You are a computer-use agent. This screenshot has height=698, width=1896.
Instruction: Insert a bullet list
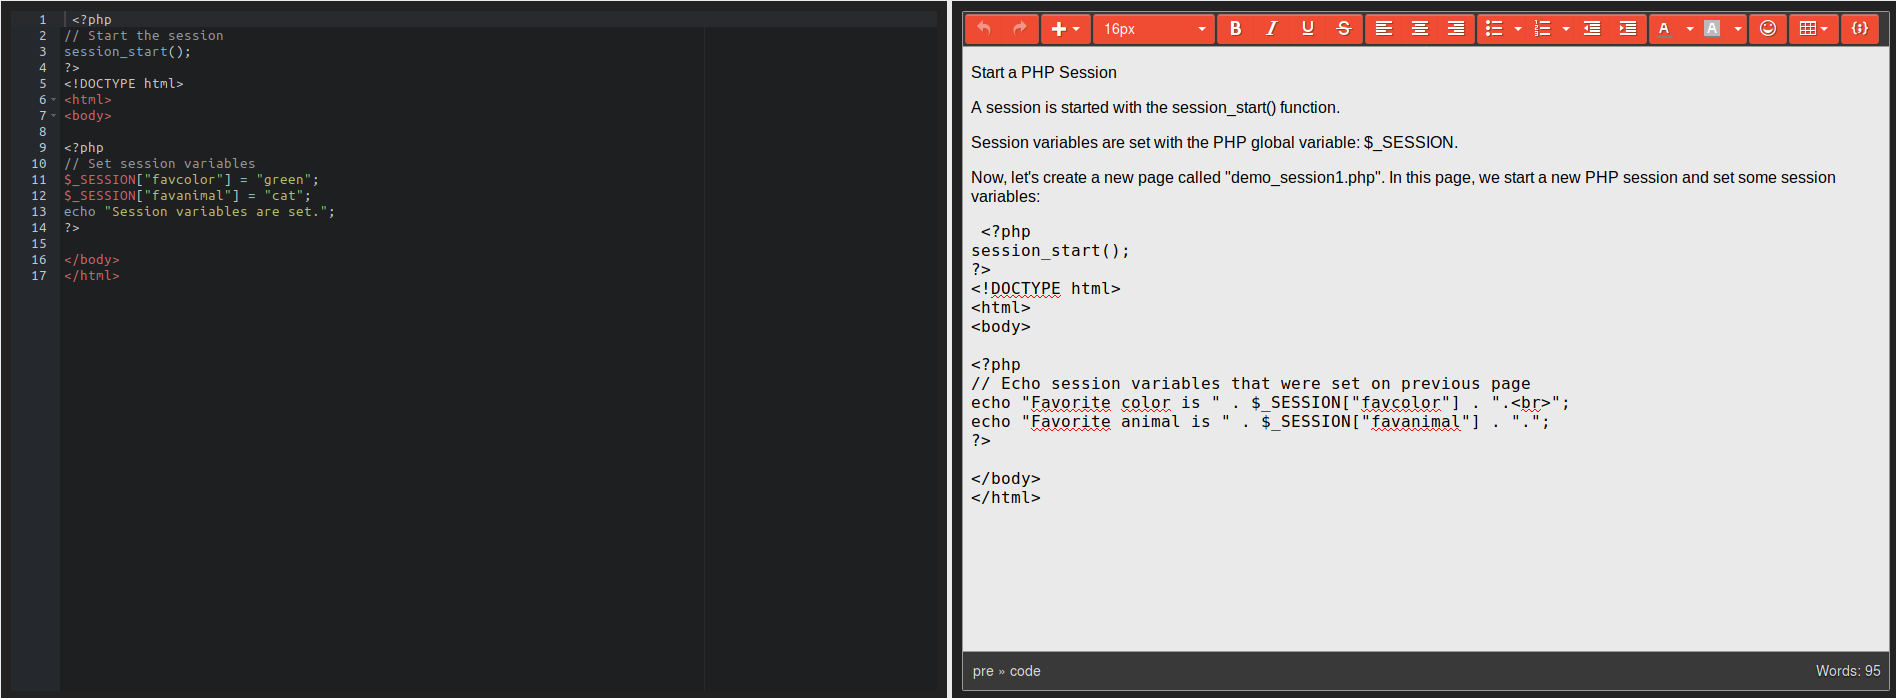tap(1494, 29)
